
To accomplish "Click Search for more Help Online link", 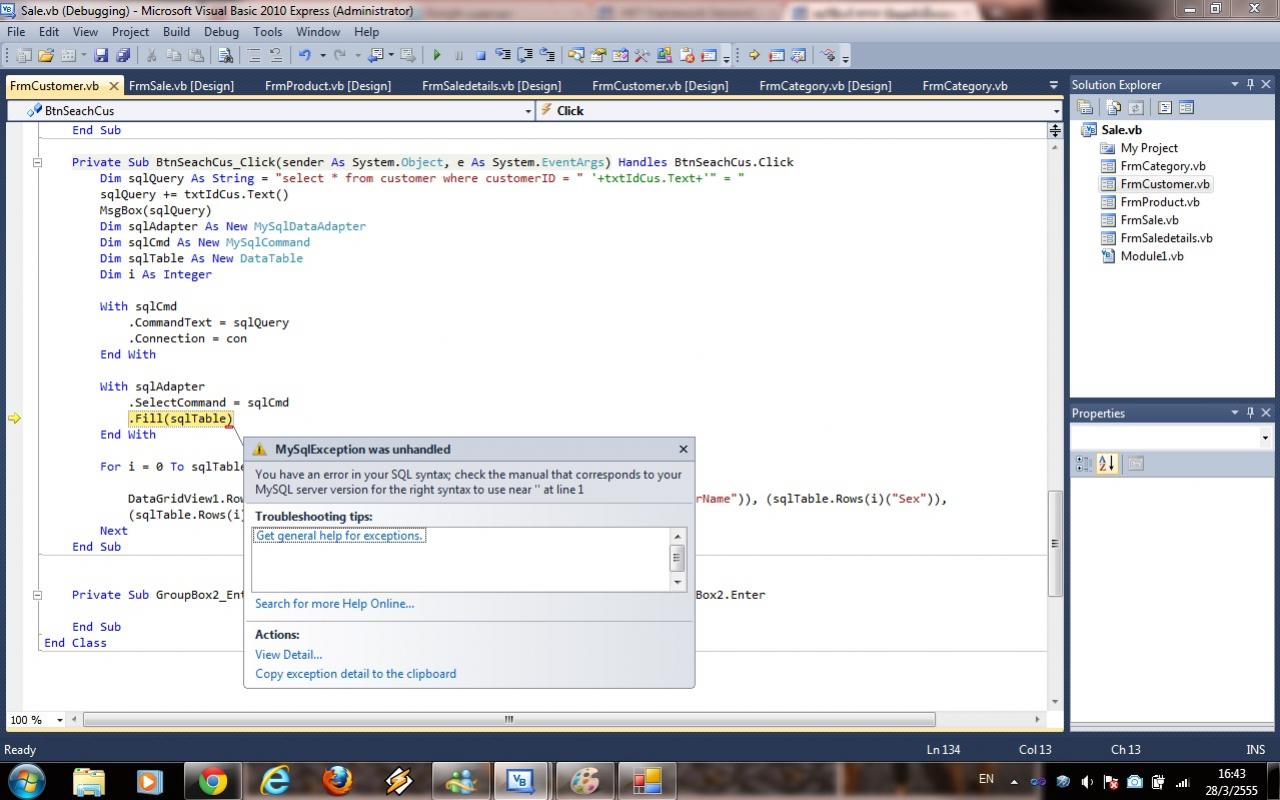I will tap(334, 603).
